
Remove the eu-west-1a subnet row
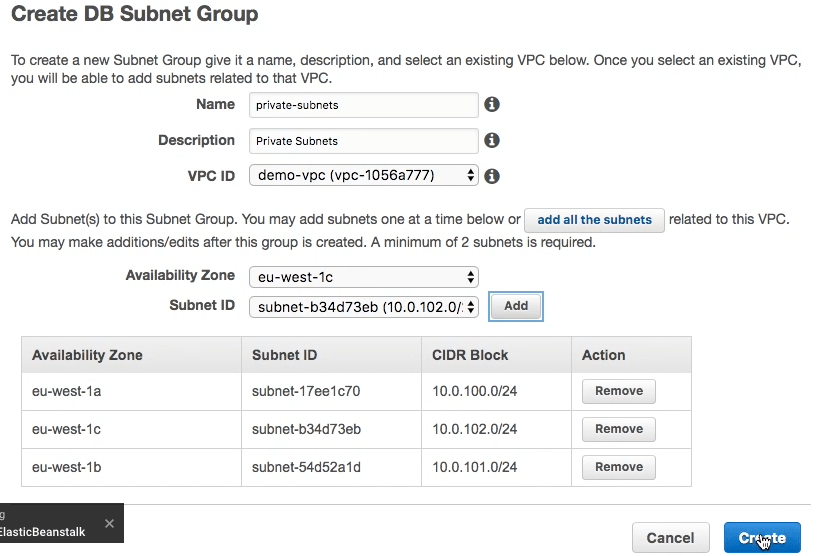coord(618,391)
